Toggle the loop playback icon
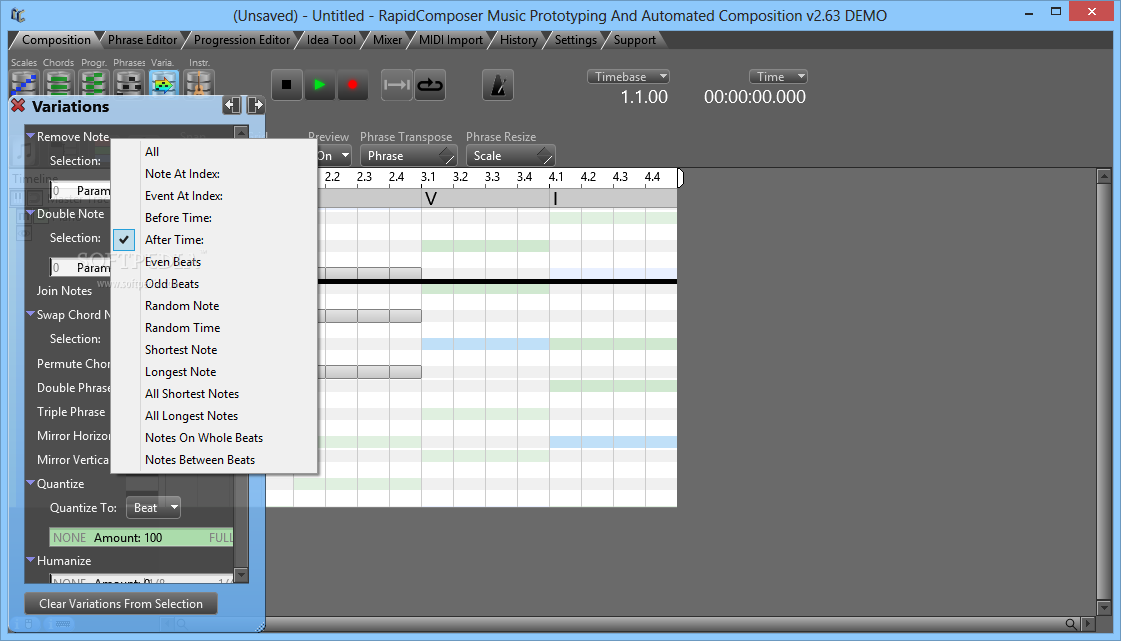The image size is (1121, 641). pos(430,85)
